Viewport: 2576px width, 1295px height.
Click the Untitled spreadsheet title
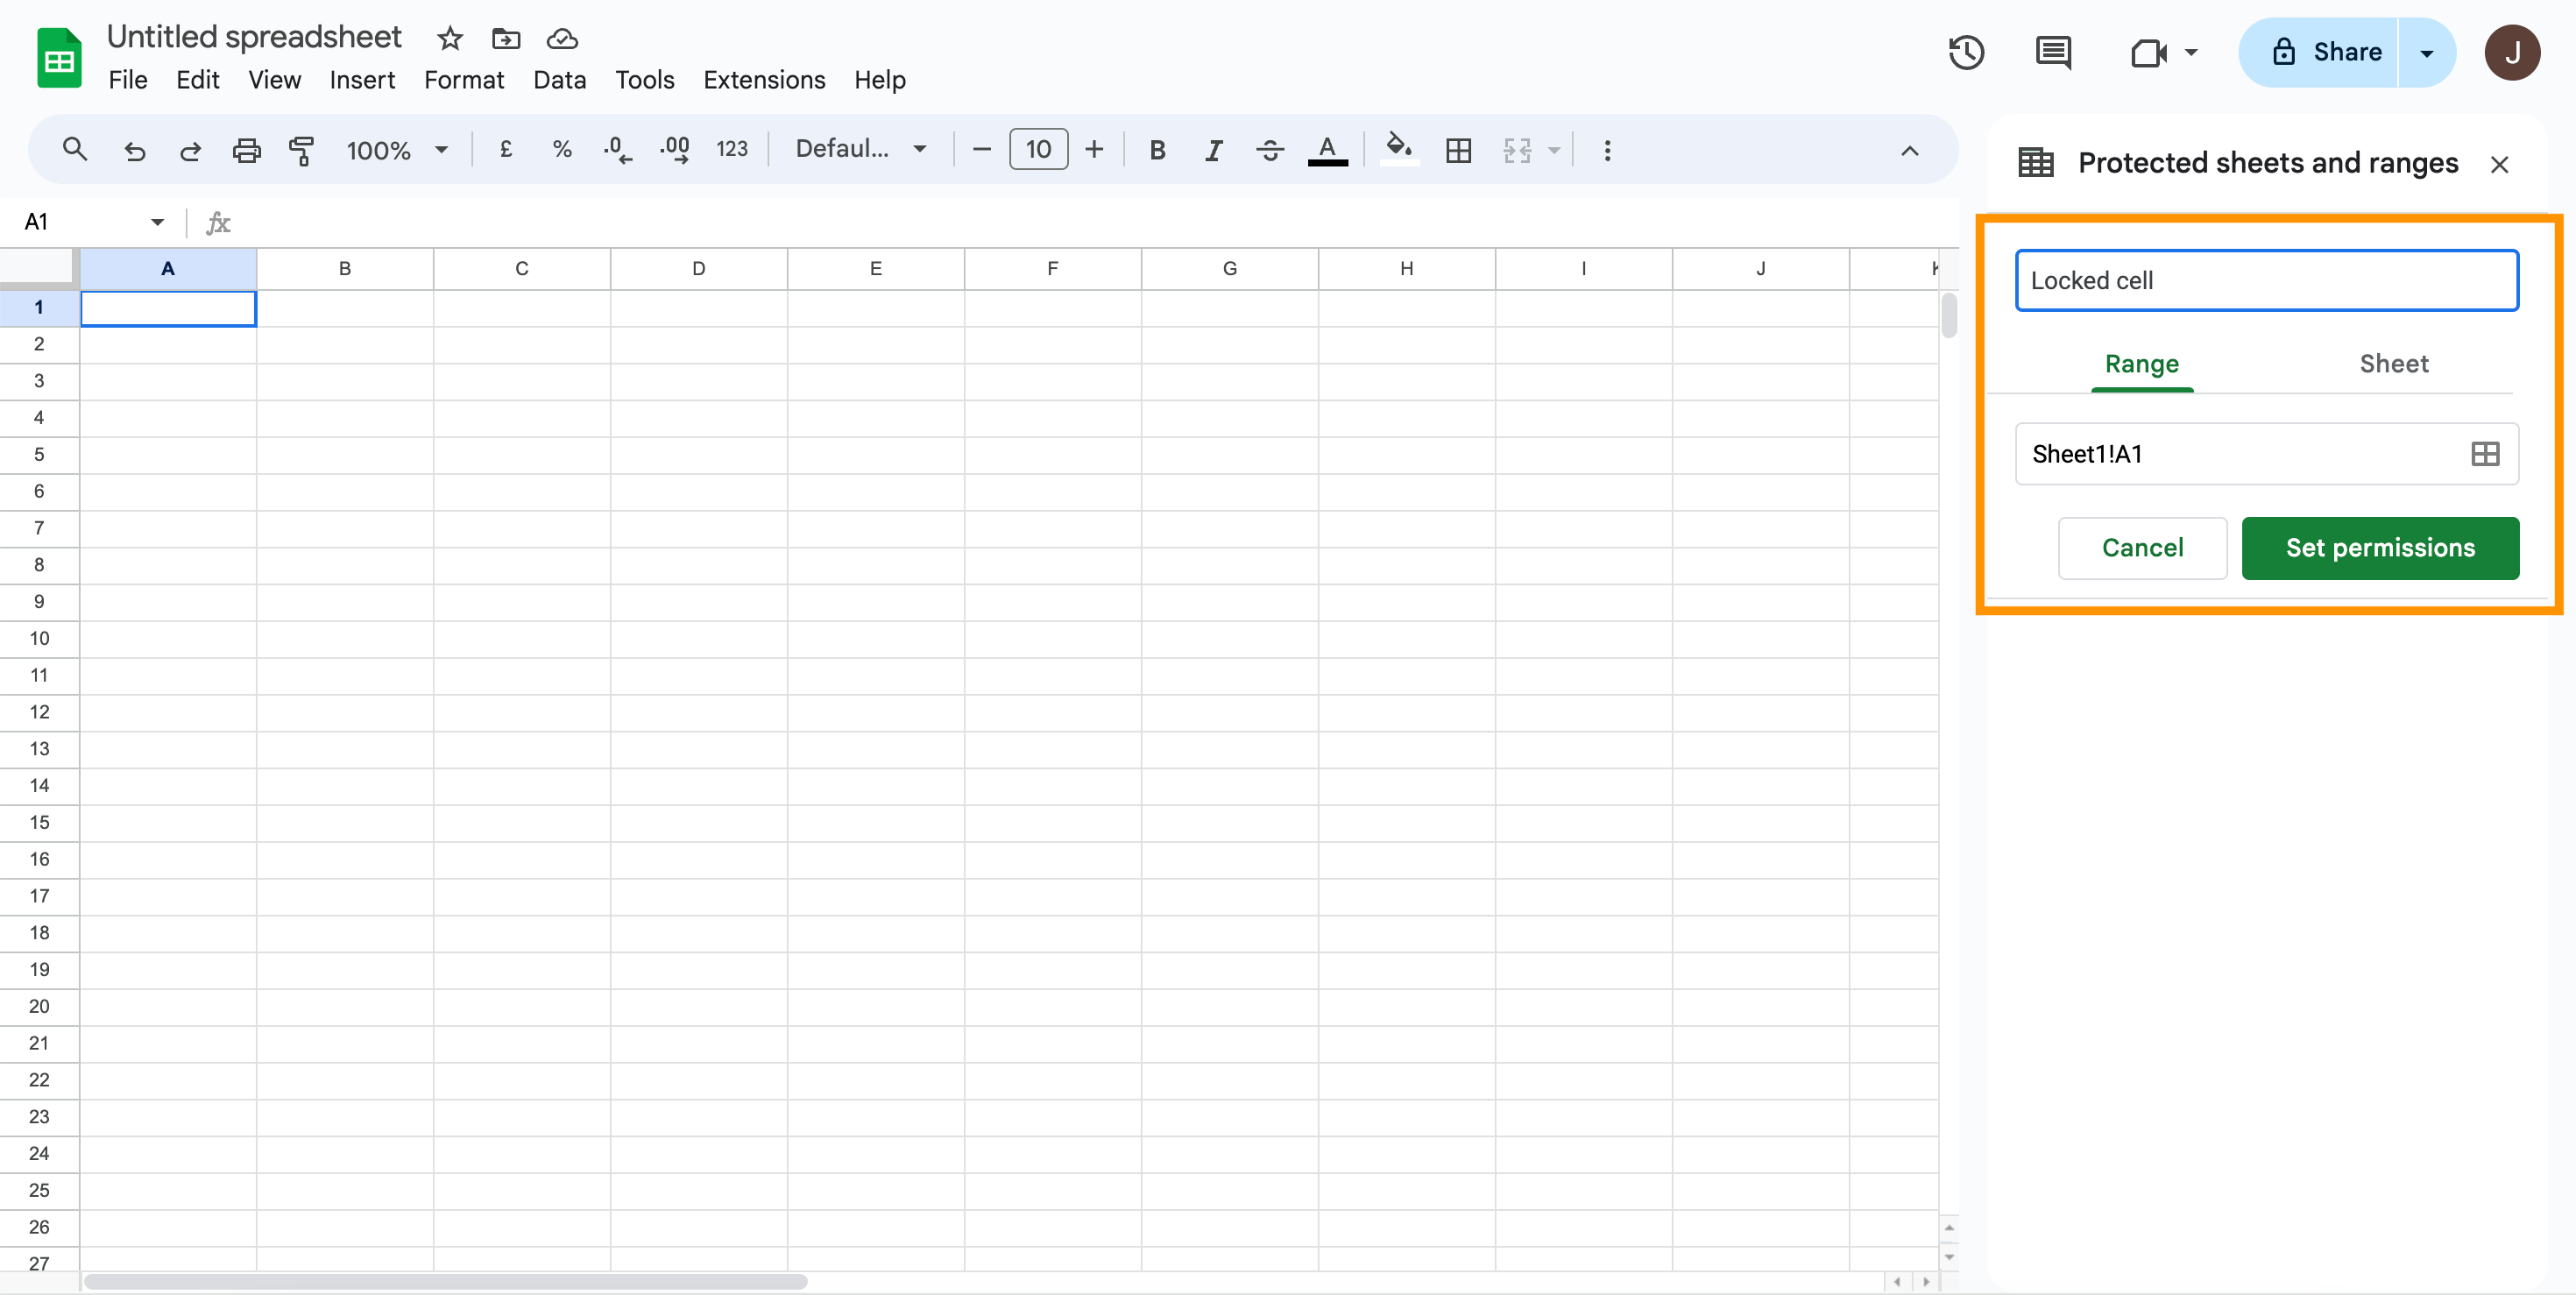tap(254, 37)
